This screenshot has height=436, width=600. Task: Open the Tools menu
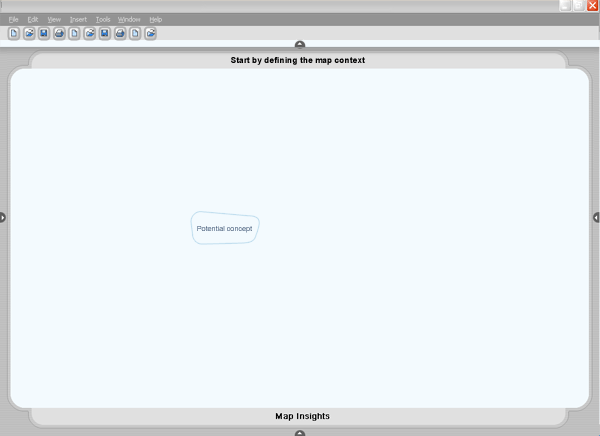103,19
